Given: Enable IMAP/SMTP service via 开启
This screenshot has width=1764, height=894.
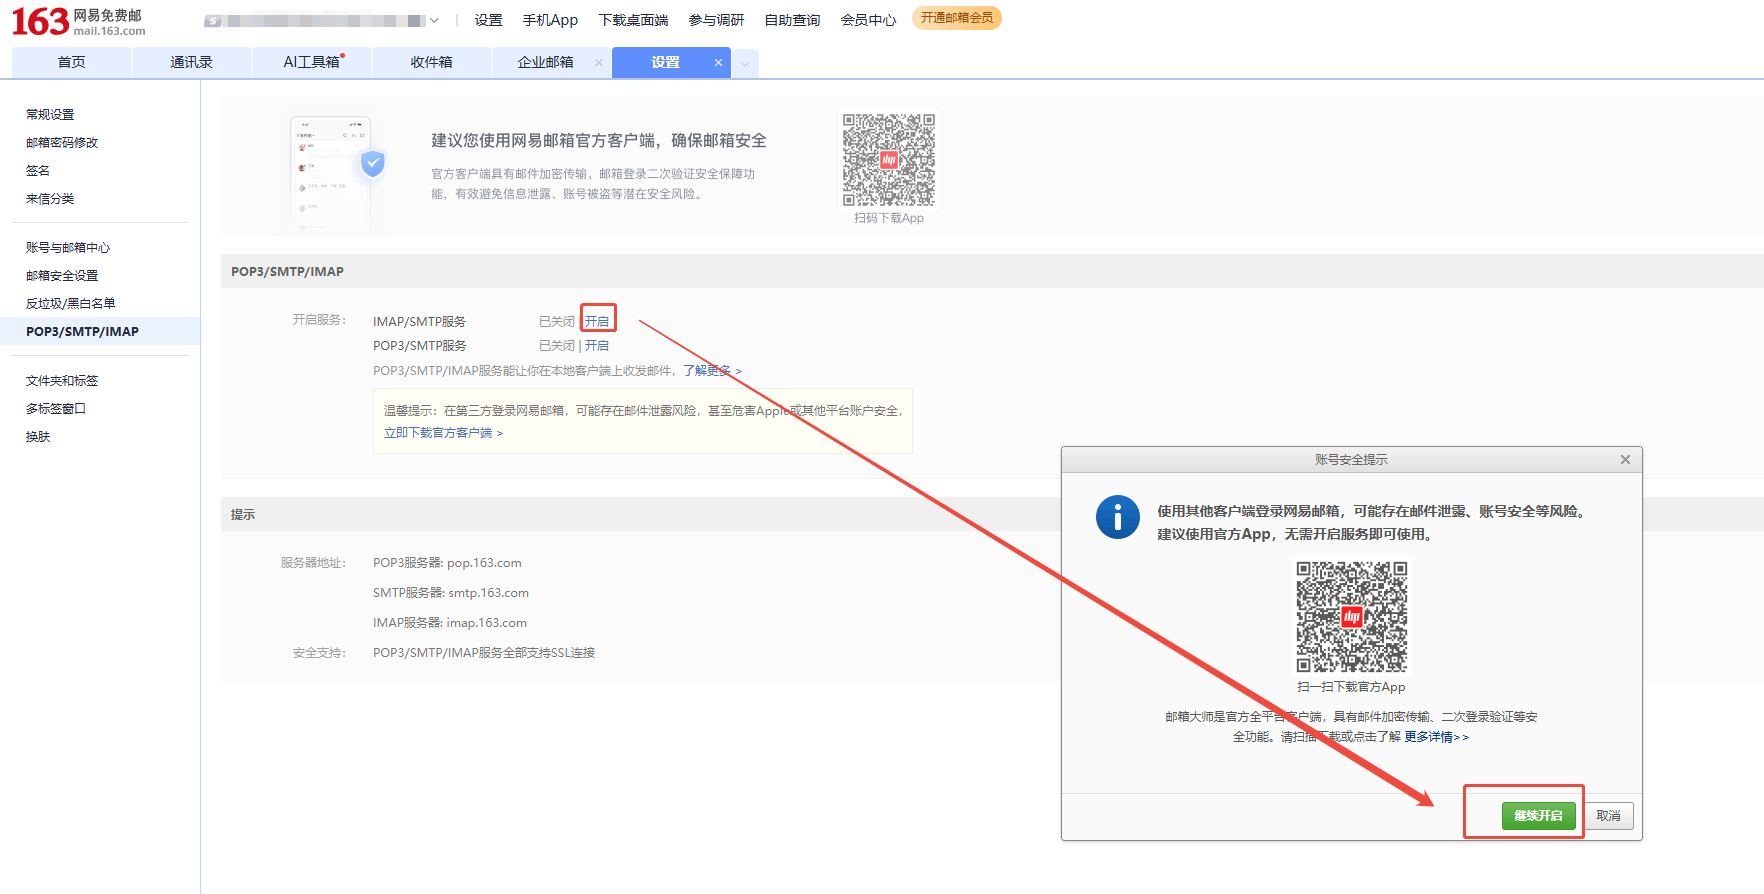Looking at the screenshot, I should tap(597, 321).
